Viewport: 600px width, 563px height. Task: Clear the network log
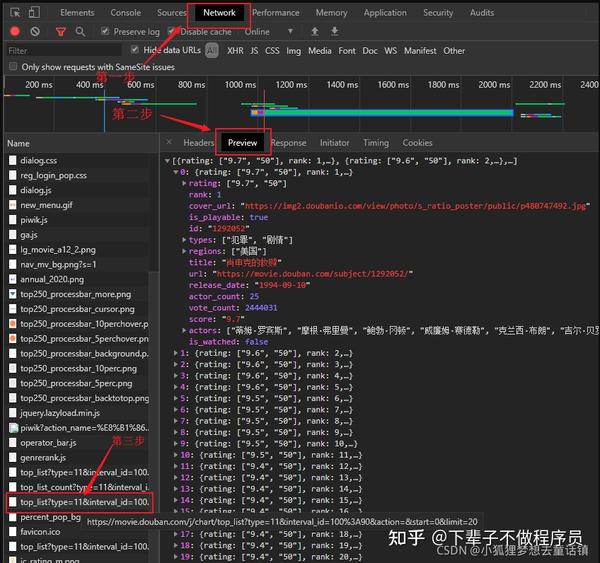tap(35, 31)
